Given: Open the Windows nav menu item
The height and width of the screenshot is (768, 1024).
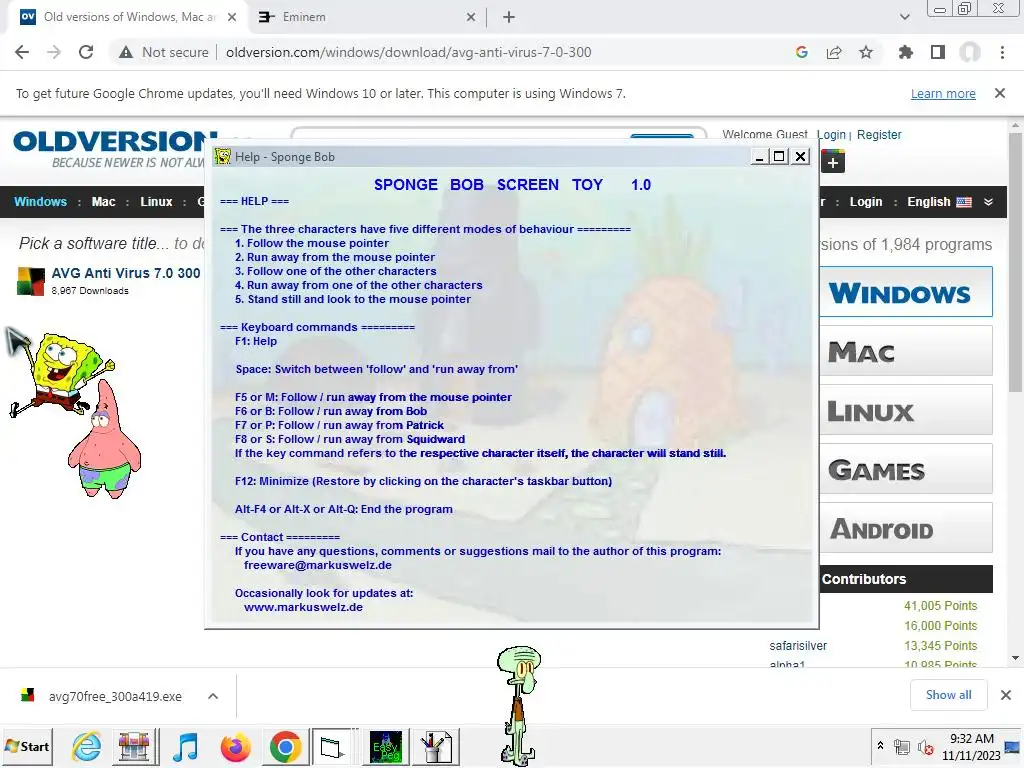Looking at the screenshot, I should click(x=40, y=202).
